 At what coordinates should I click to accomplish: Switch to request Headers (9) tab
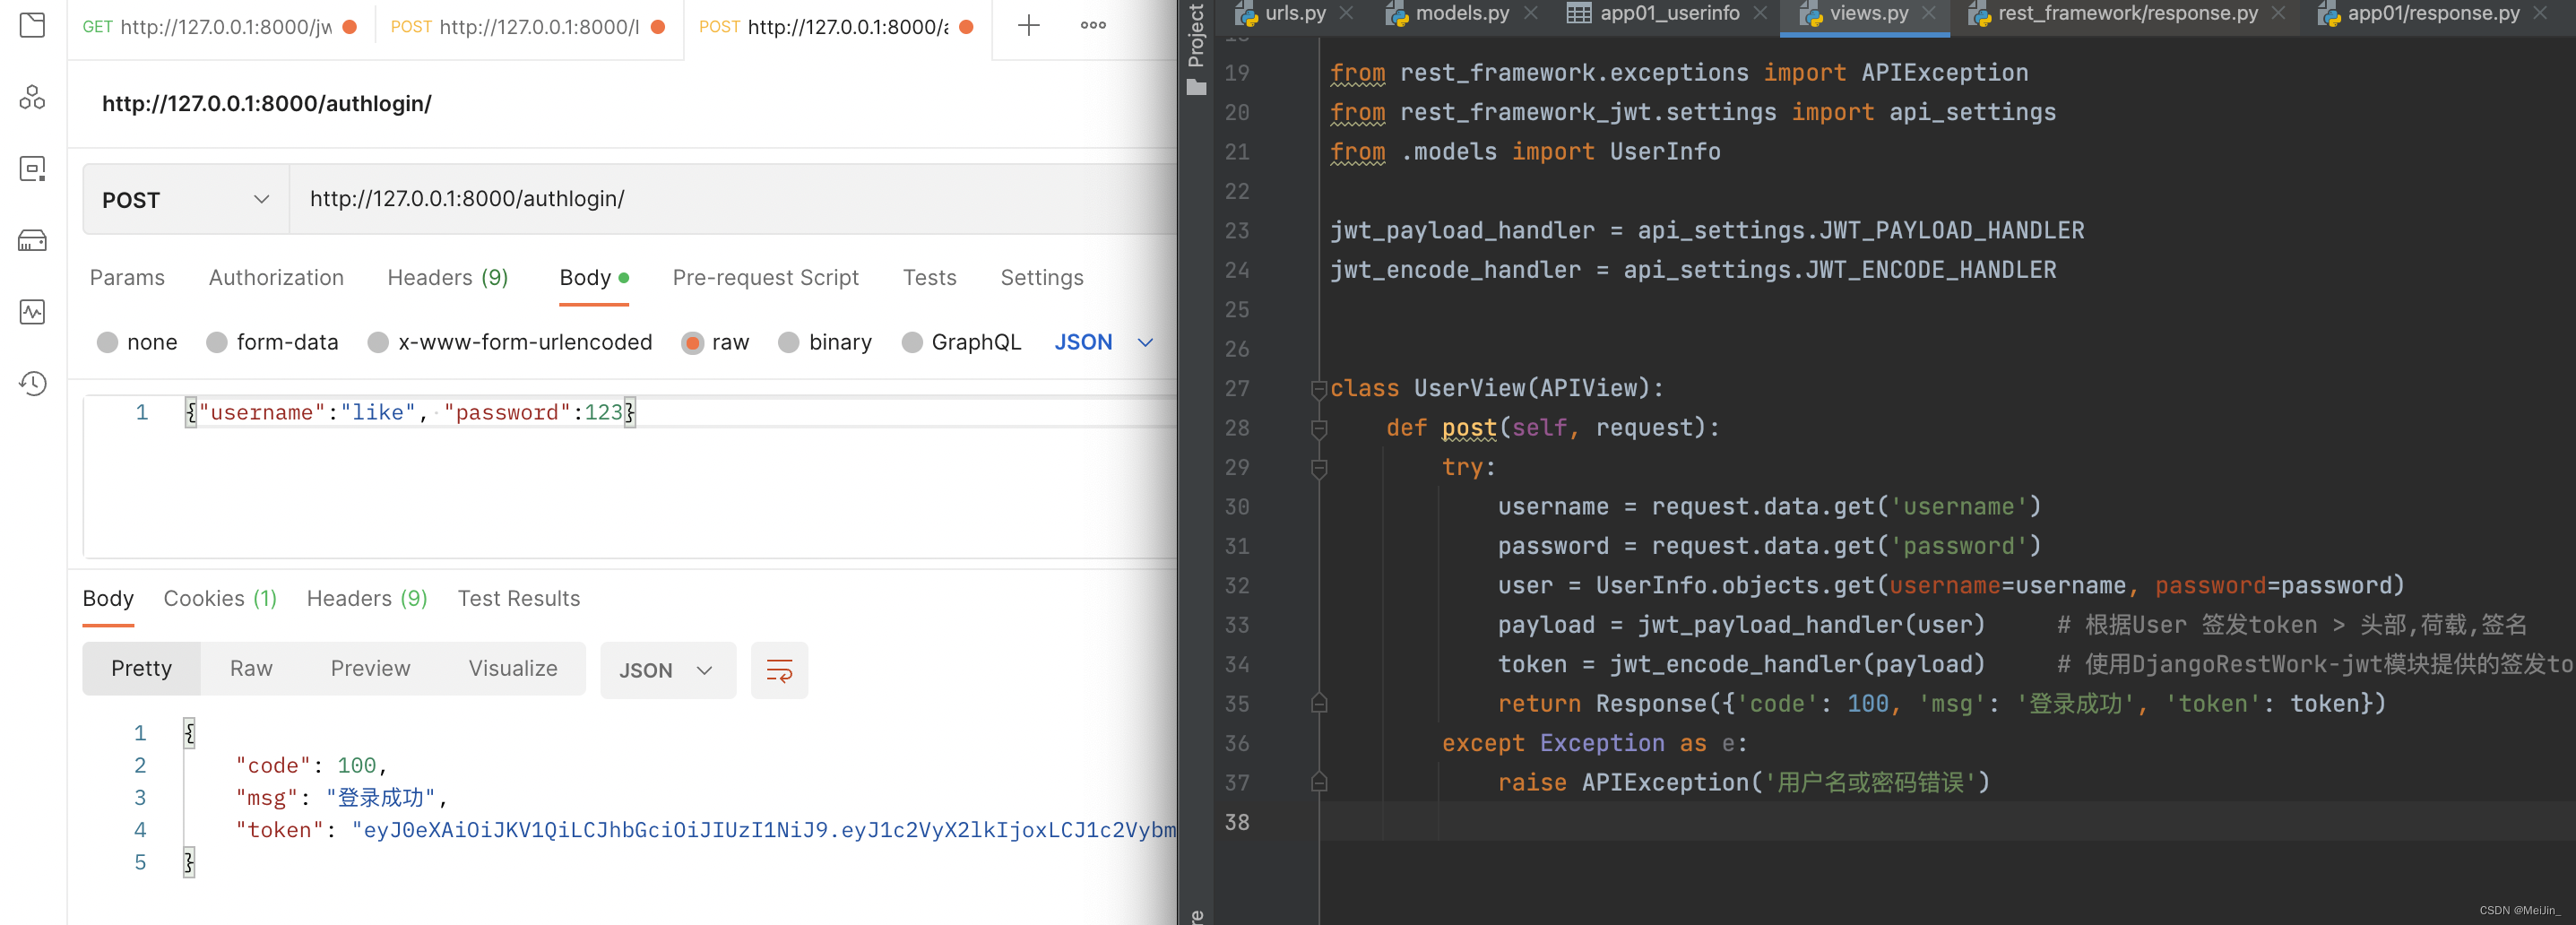pos(448,278)
